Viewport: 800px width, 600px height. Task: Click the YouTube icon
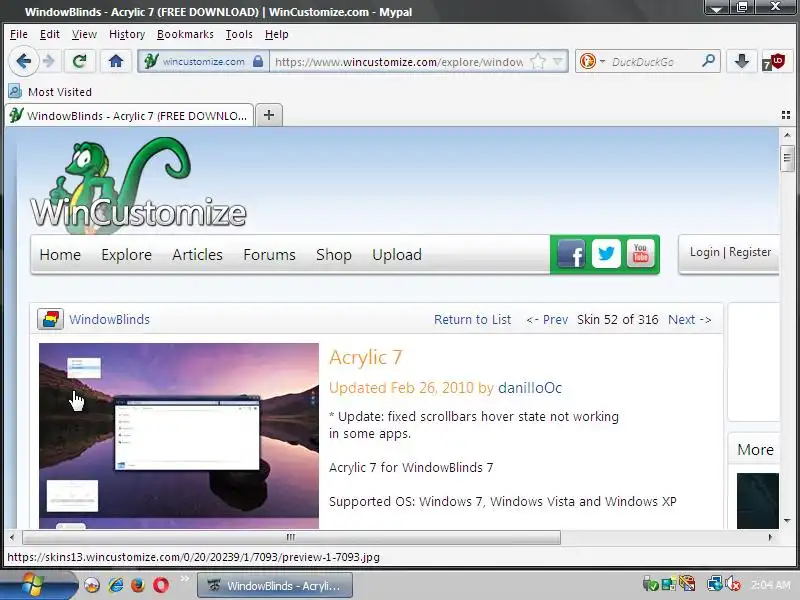click(x=640, y=254)
